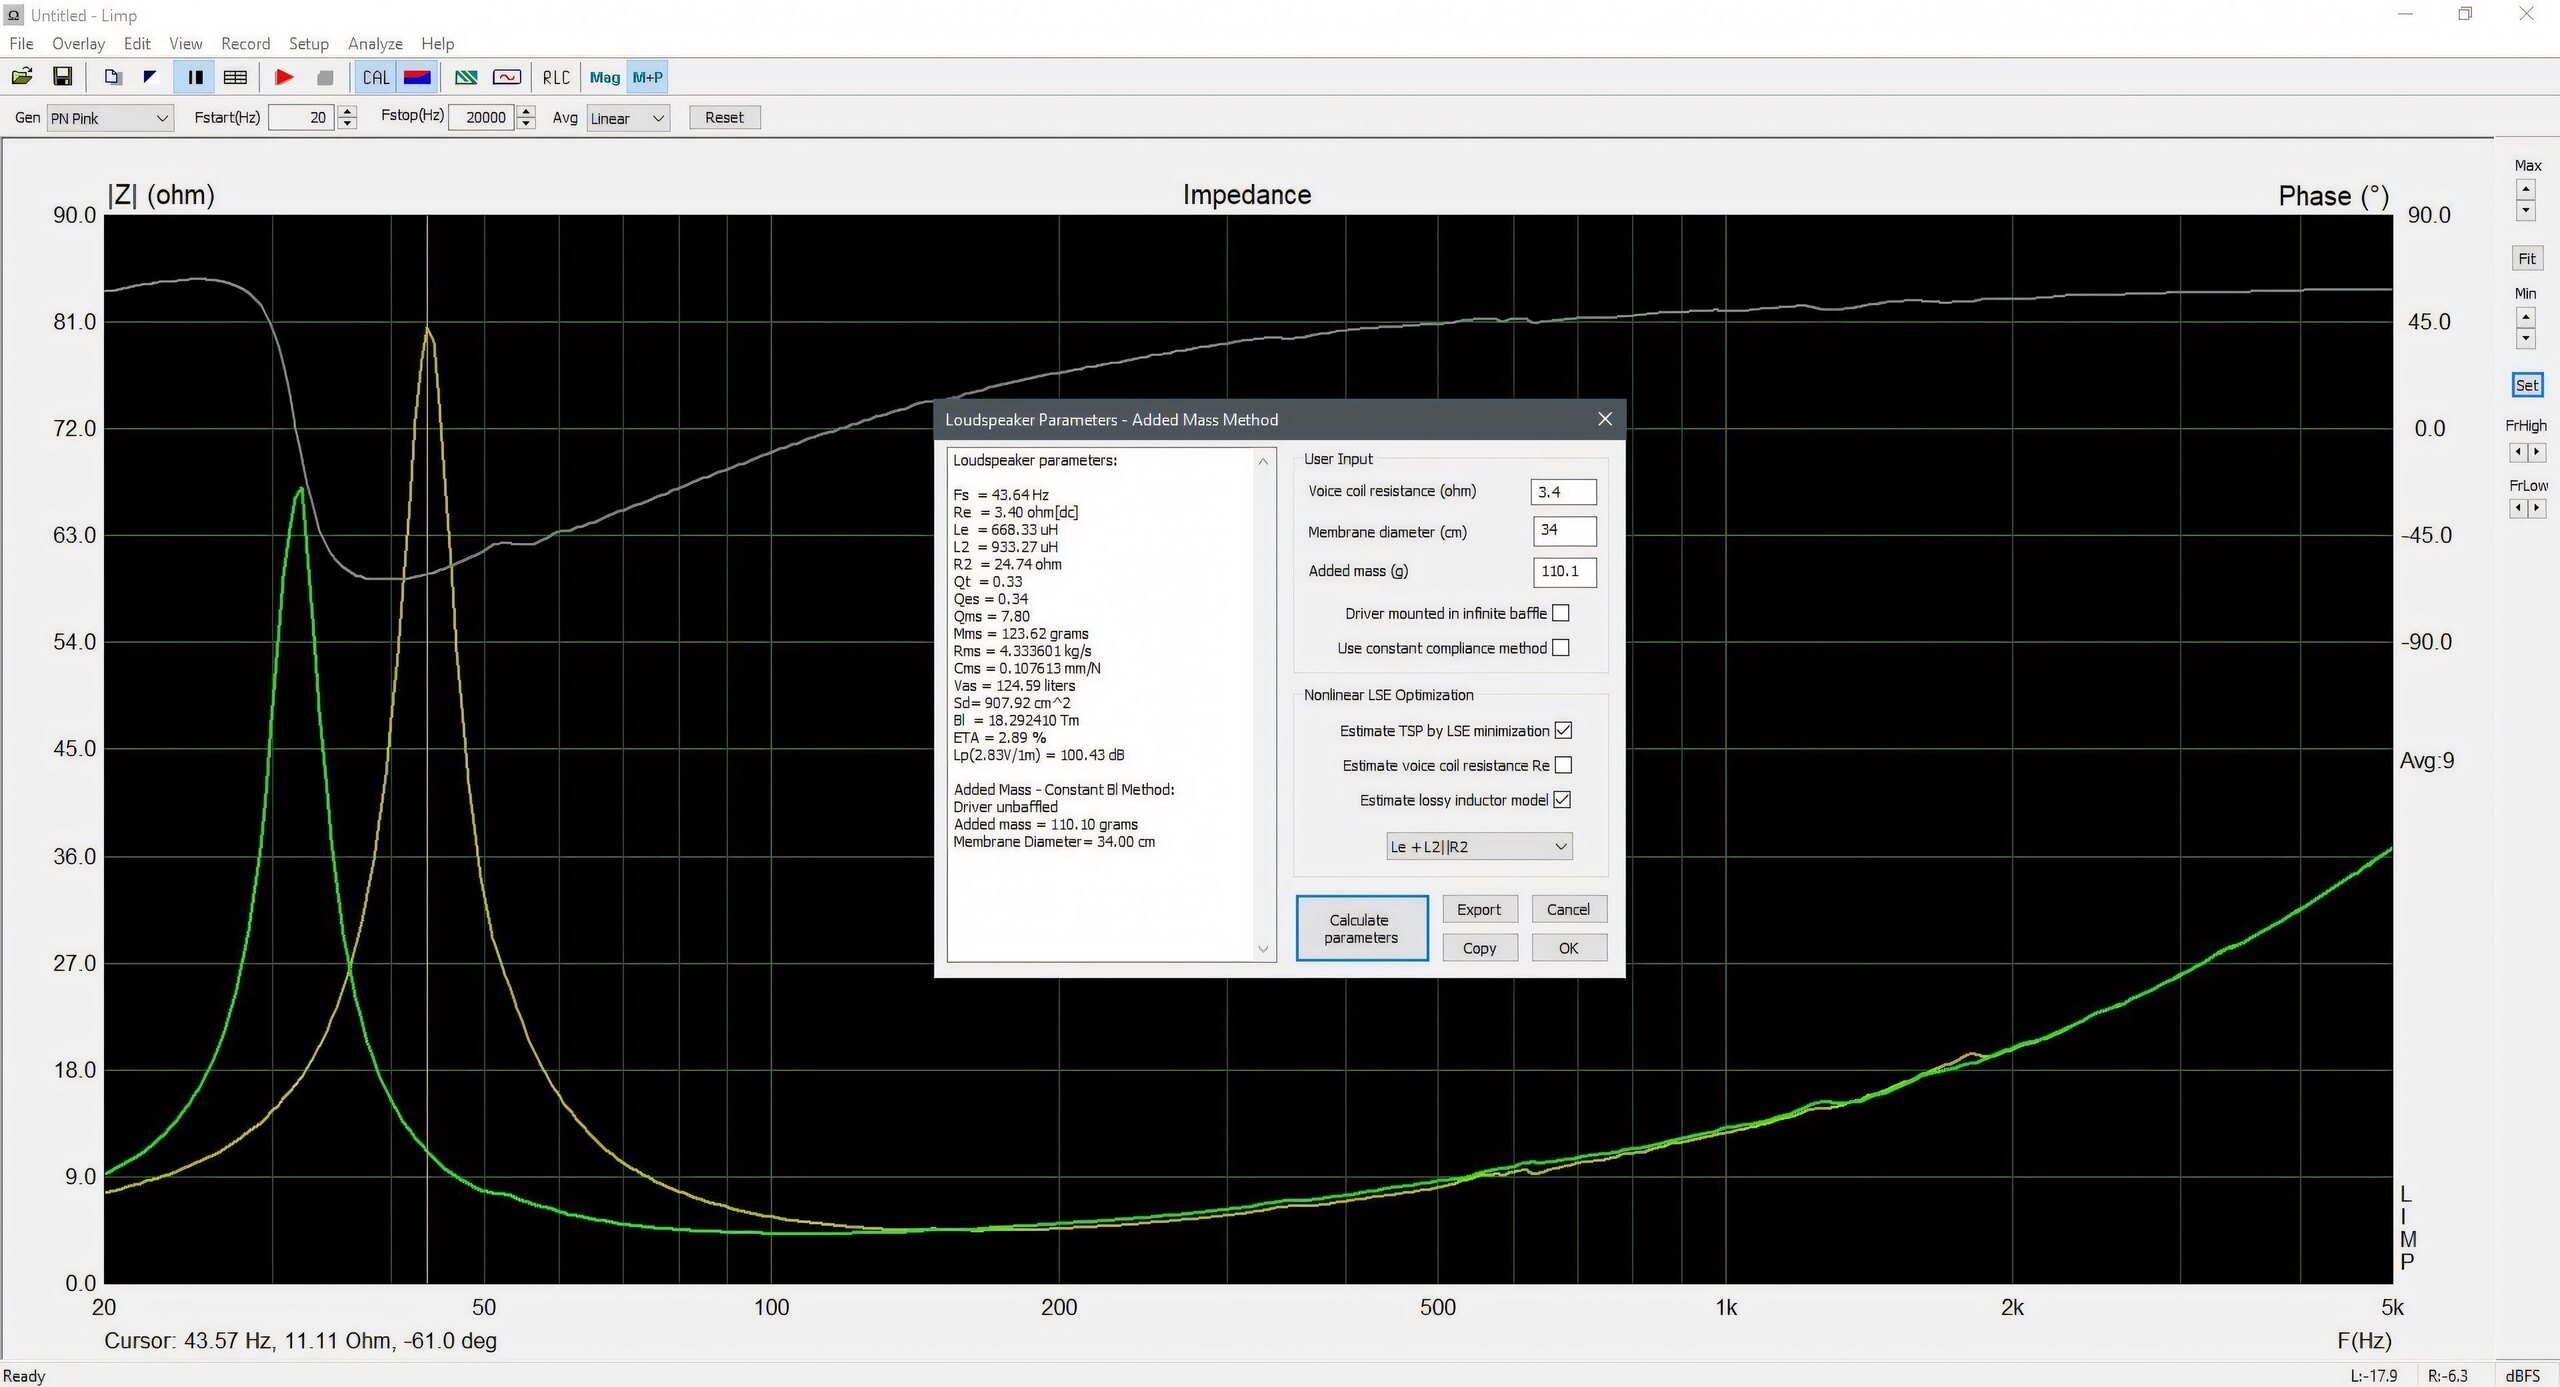Viewport: 2560px width, 1387px height.
Task: Click the Export button
Action: pyautogui.click(x=1478, y=909)
